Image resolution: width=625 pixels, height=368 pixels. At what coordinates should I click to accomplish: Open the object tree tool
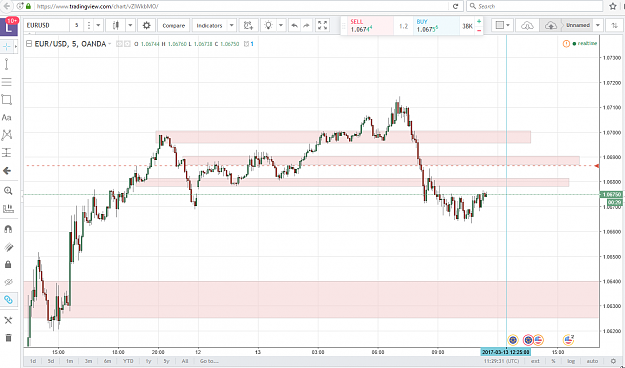click(x=8, y=320)
